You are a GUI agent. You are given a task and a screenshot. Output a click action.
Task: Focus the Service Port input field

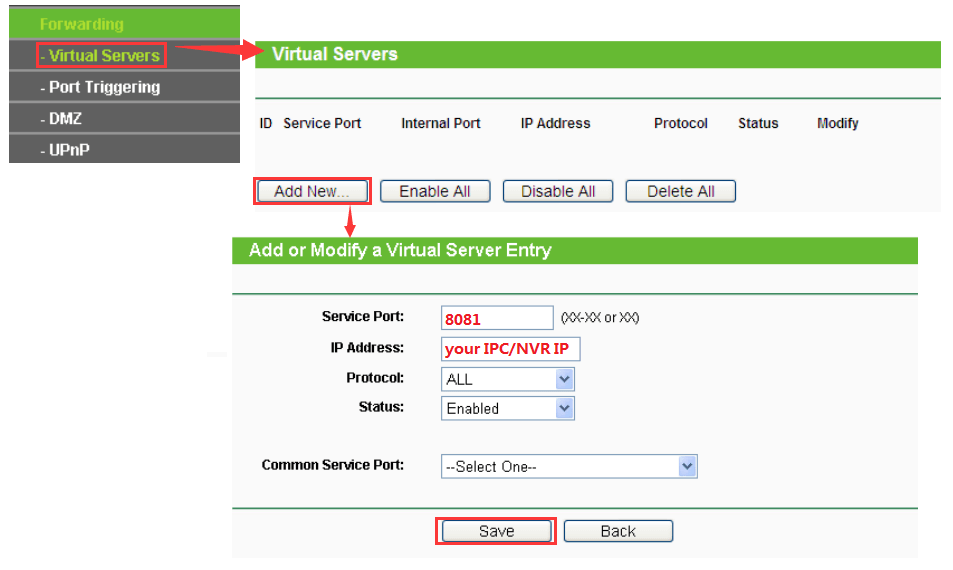(497, 318)
